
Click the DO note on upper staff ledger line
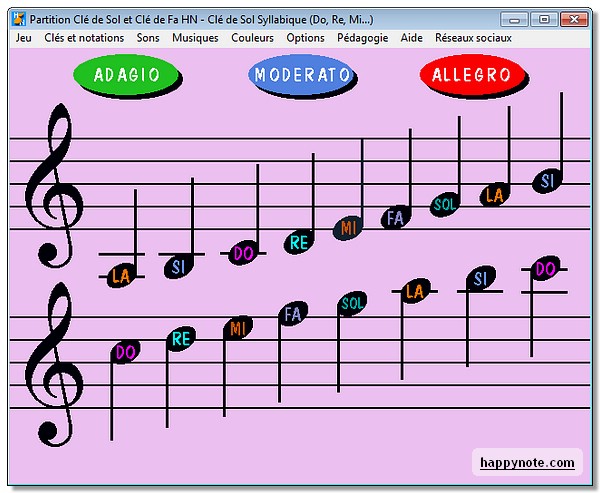coord(243,253)
